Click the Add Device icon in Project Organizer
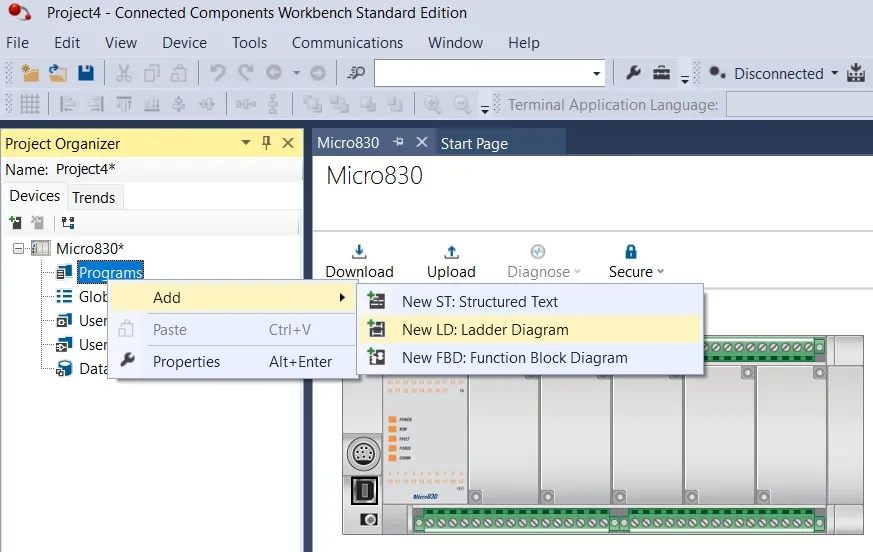The width and height of the screenshot is (873, 552). click(15, 223)
